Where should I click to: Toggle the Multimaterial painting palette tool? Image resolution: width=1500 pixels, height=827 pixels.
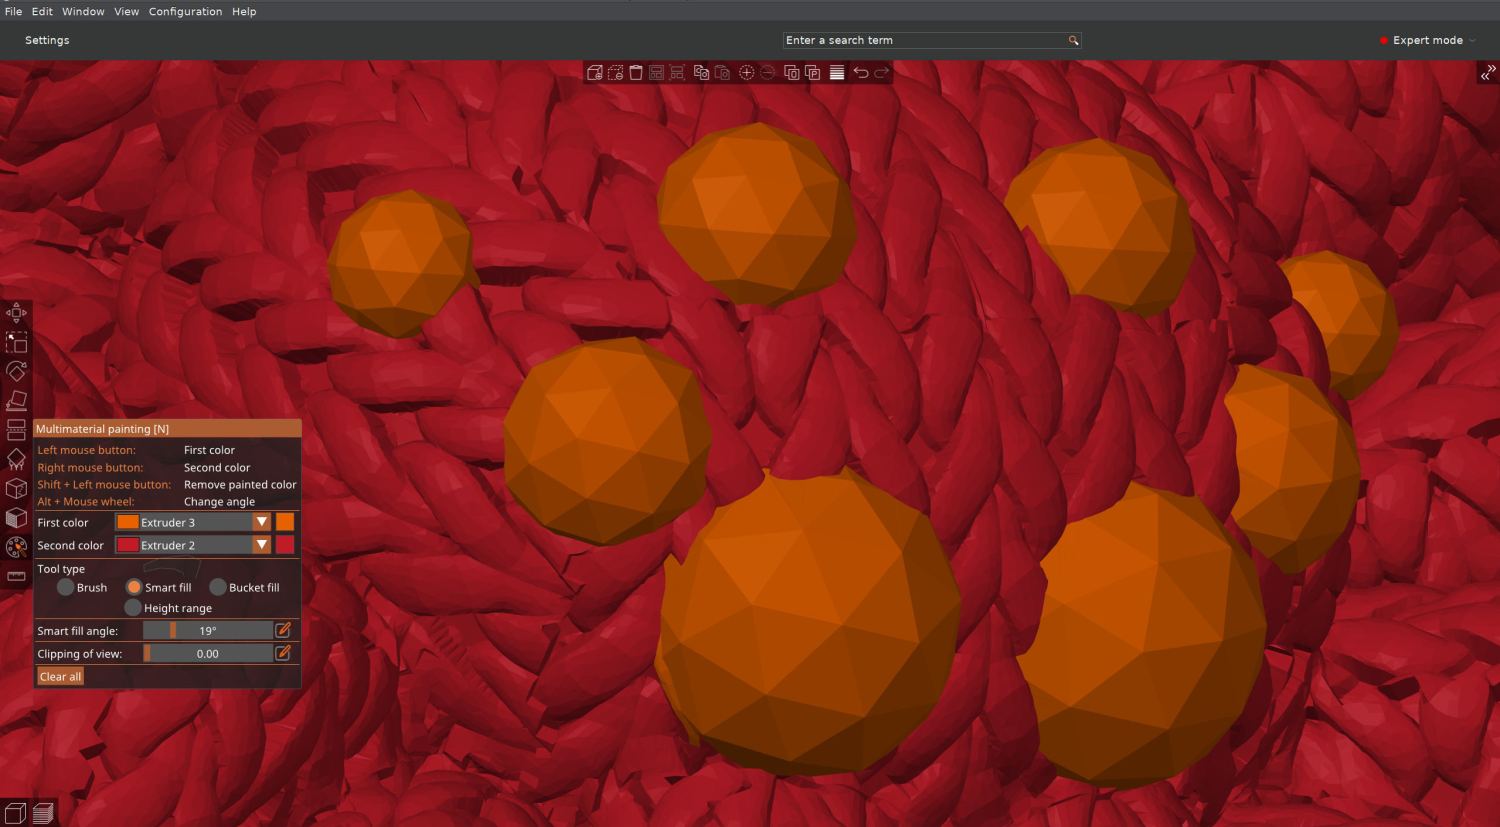16,547
